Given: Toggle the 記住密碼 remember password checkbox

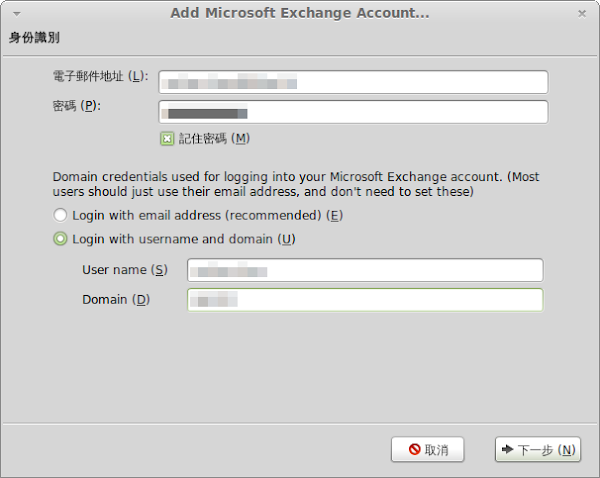Looking at the screenshot, I should click(x=167, y=139).
